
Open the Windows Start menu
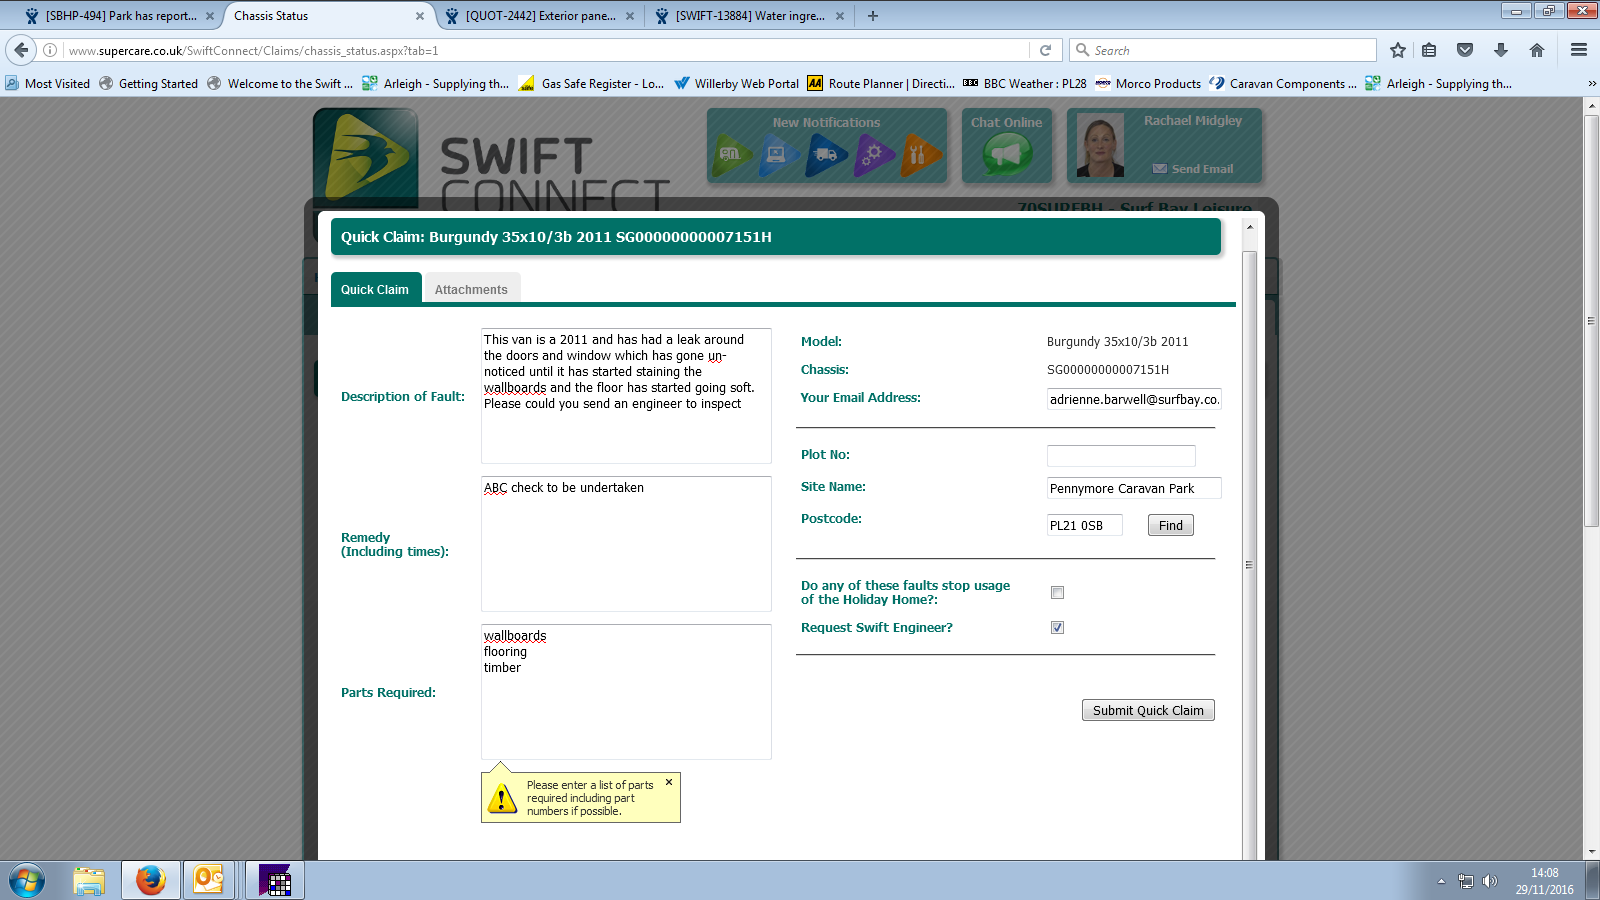[27, 881]
